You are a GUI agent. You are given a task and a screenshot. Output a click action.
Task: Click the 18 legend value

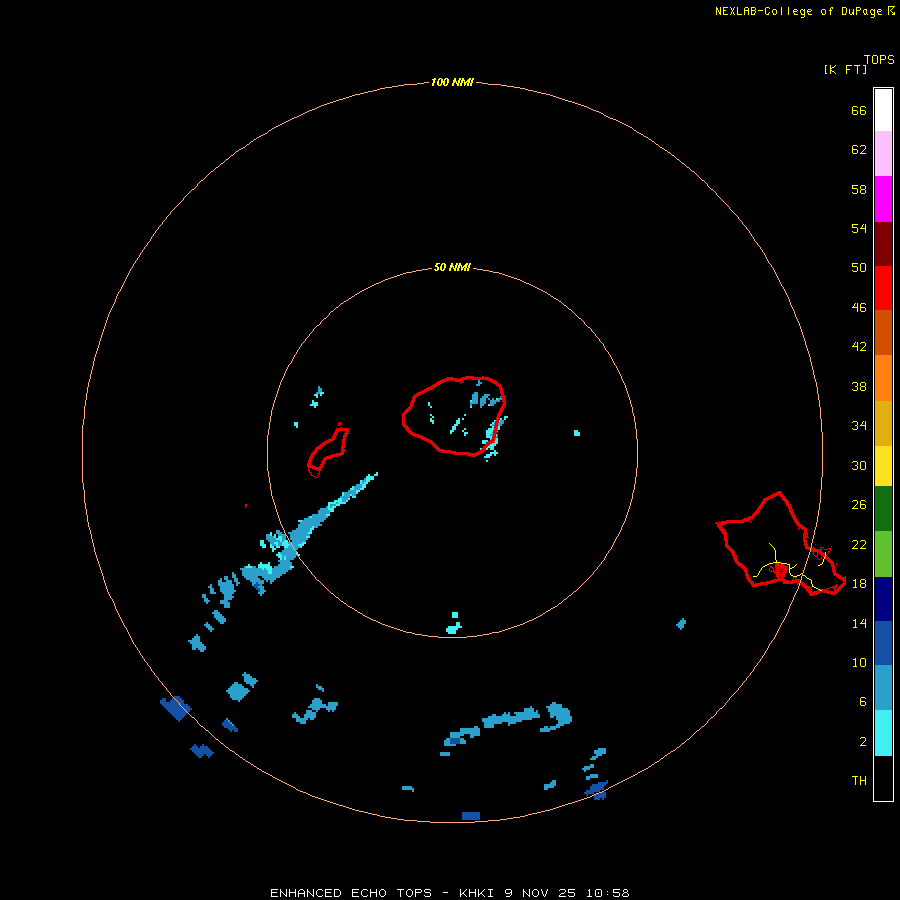(x=859, y=584)
